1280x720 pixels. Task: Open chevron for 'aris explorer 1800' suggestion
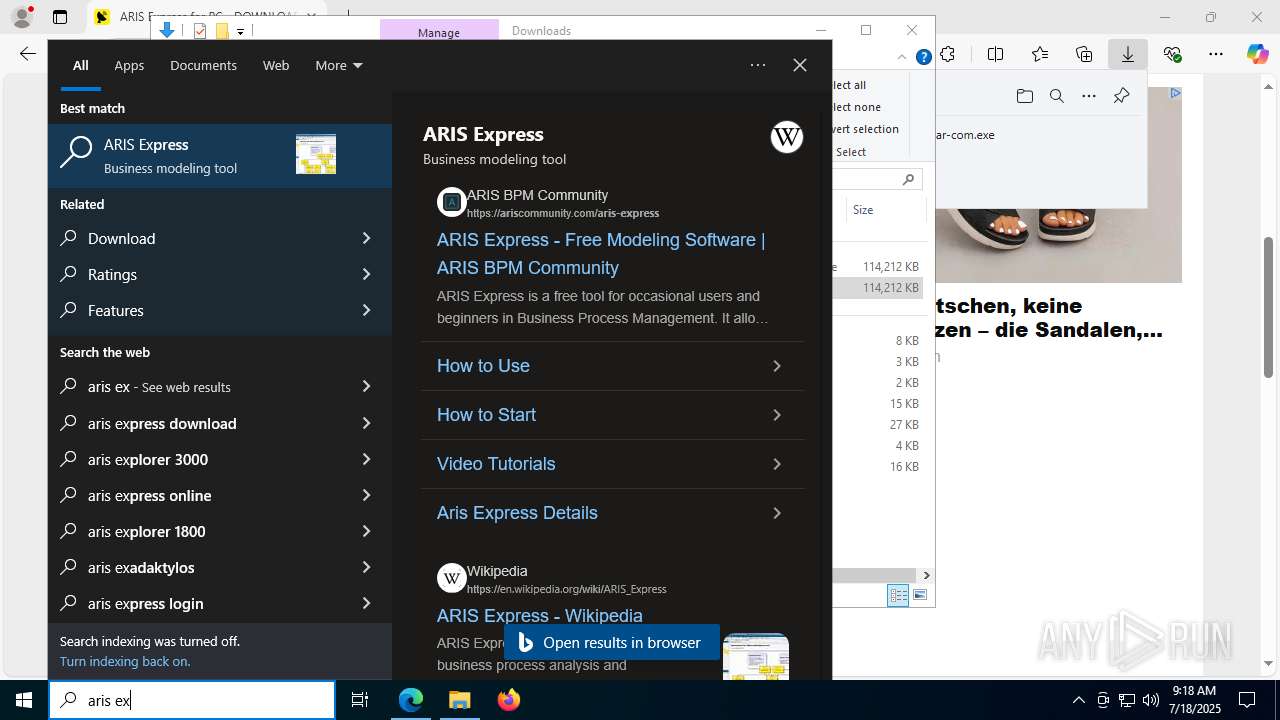coord(366,531)
